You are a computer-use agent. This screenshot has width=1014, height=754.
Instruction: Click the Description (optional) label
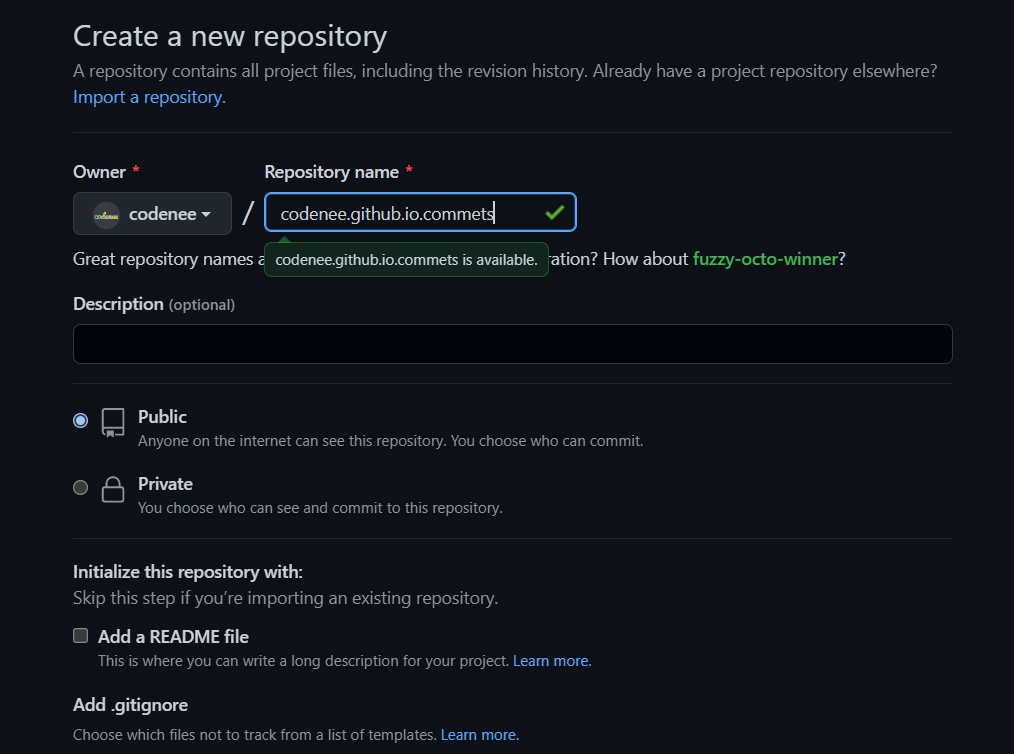coord(154,304)
